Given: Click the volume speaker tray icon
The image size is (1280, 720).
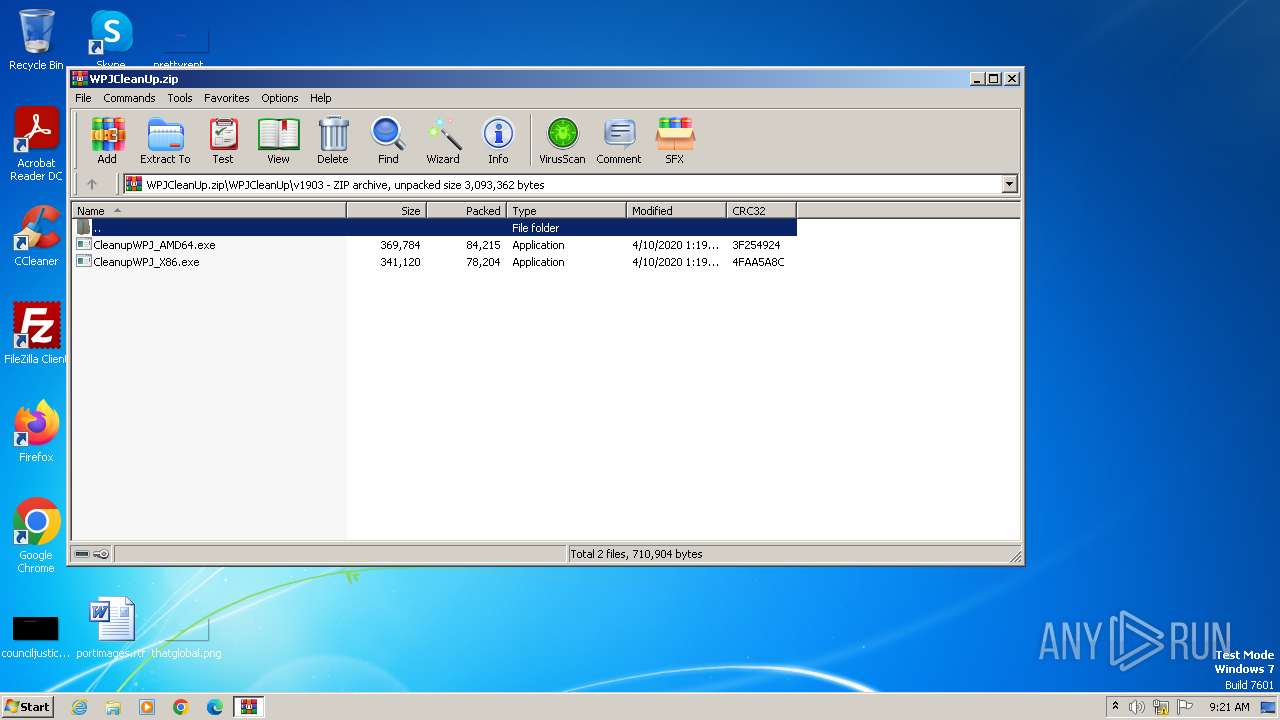Looking at the screenshot, I should click(1137, 707).
